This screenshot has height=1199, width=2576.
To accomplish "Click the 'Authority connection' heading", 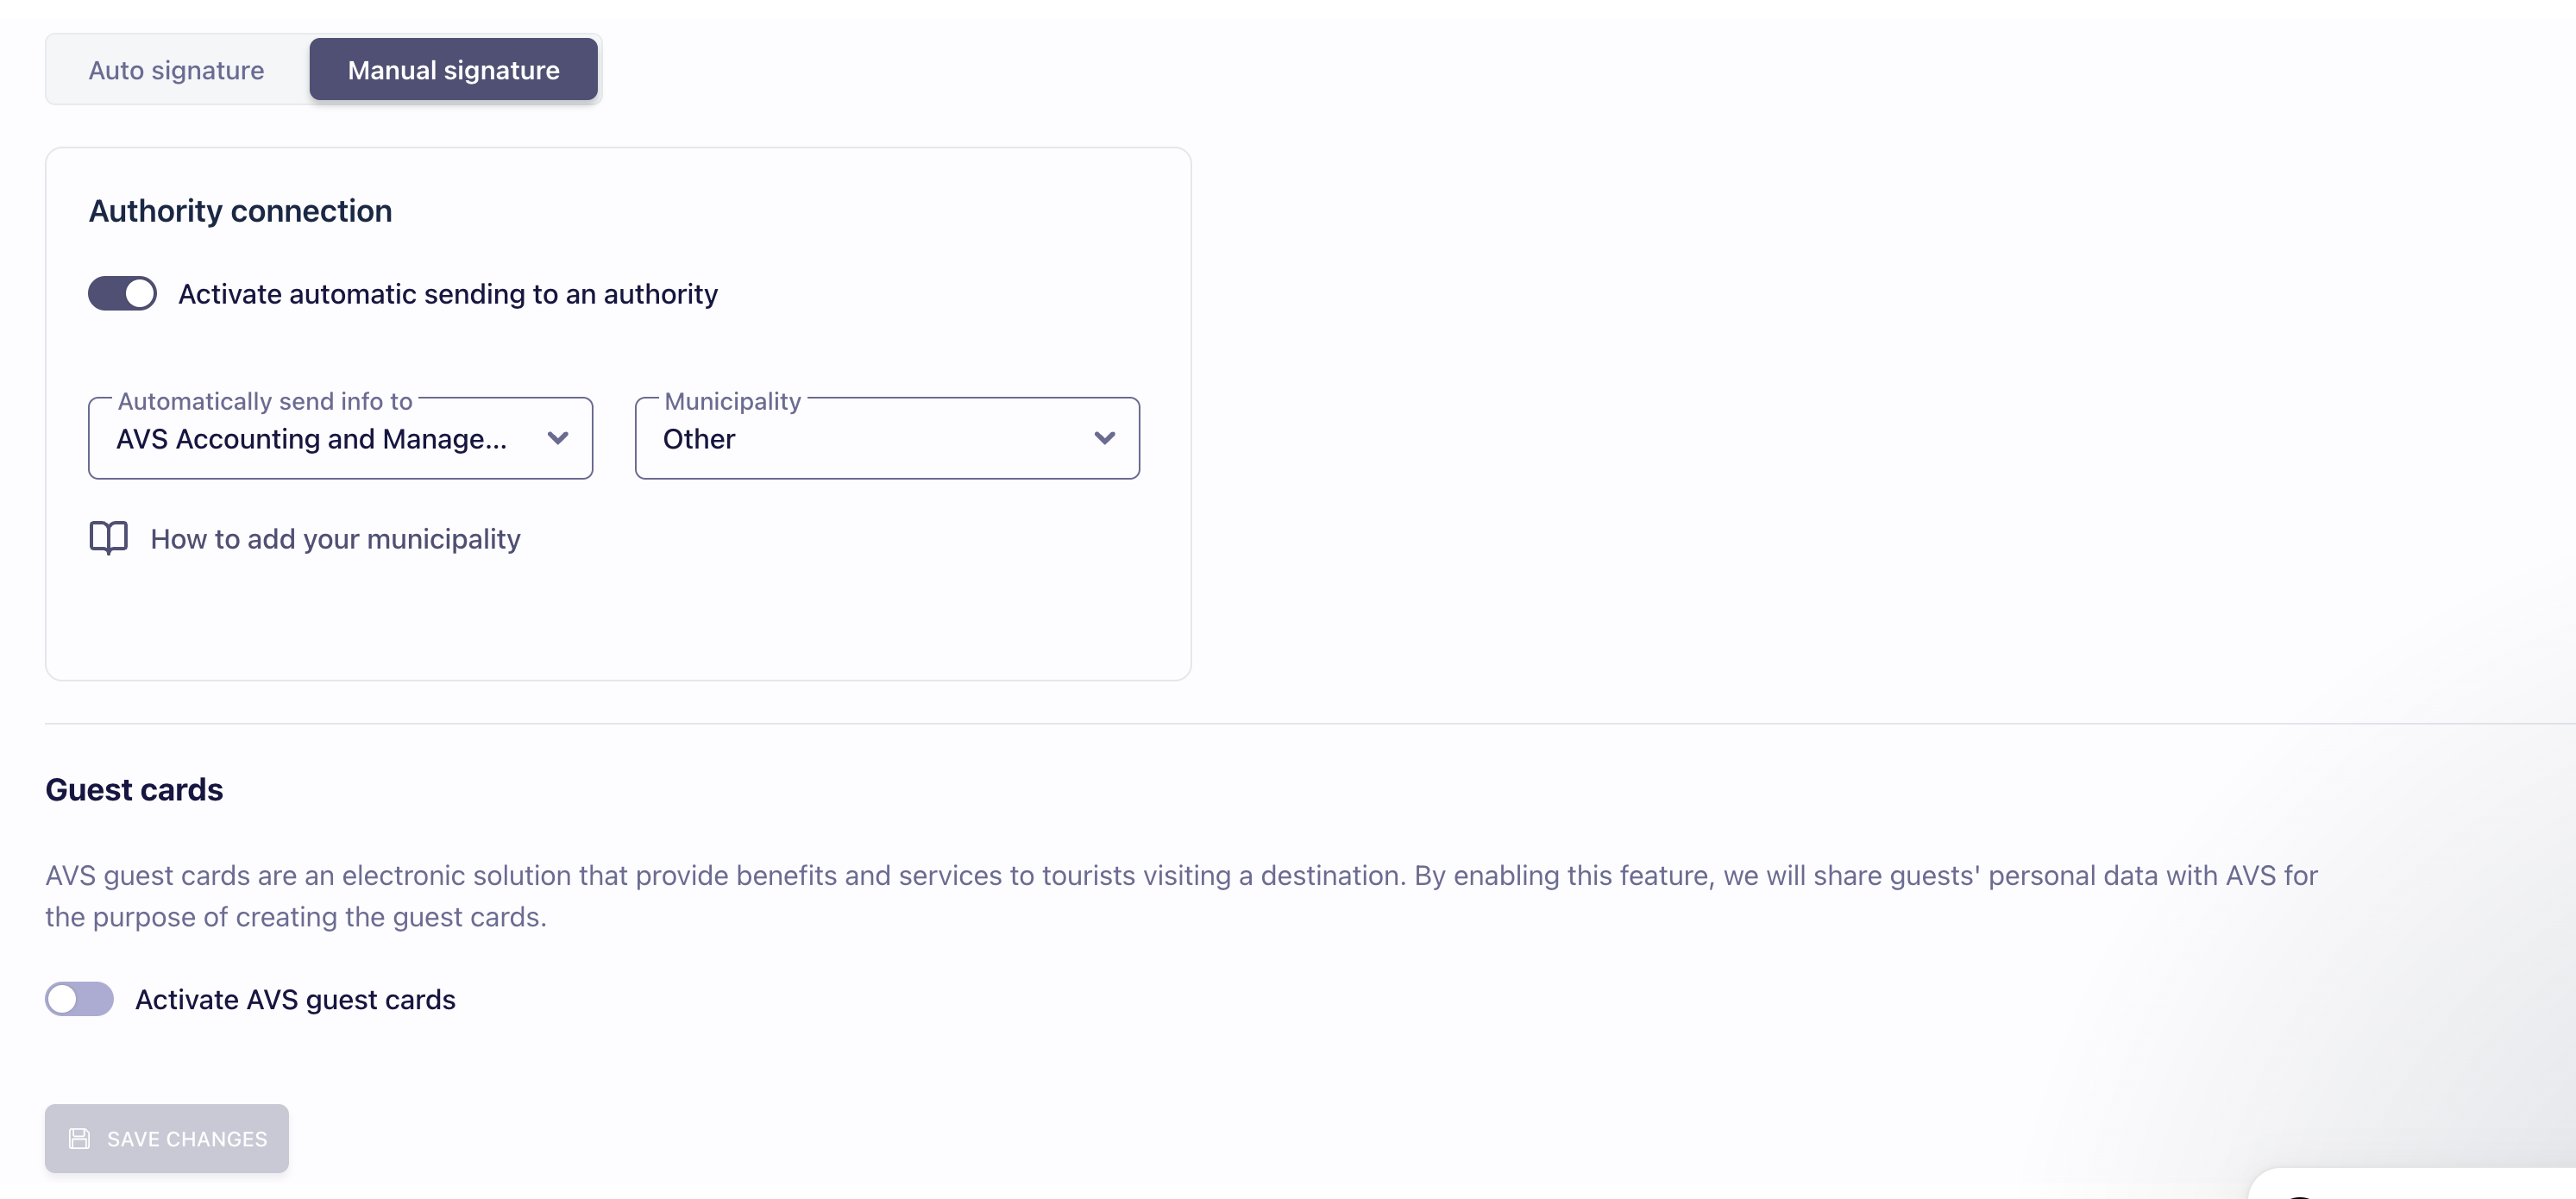I will point(240,211).
